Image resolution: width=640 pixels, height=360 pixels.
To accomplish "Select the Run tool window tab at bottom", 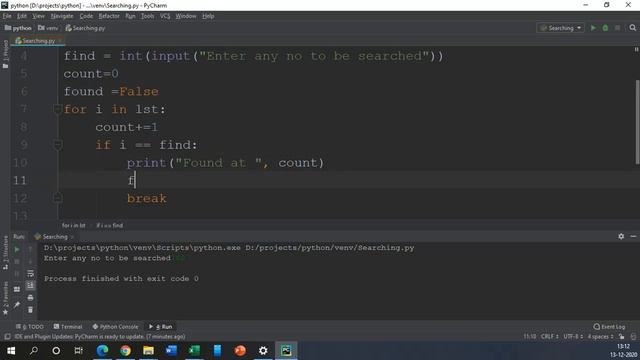I will point(161,327).
